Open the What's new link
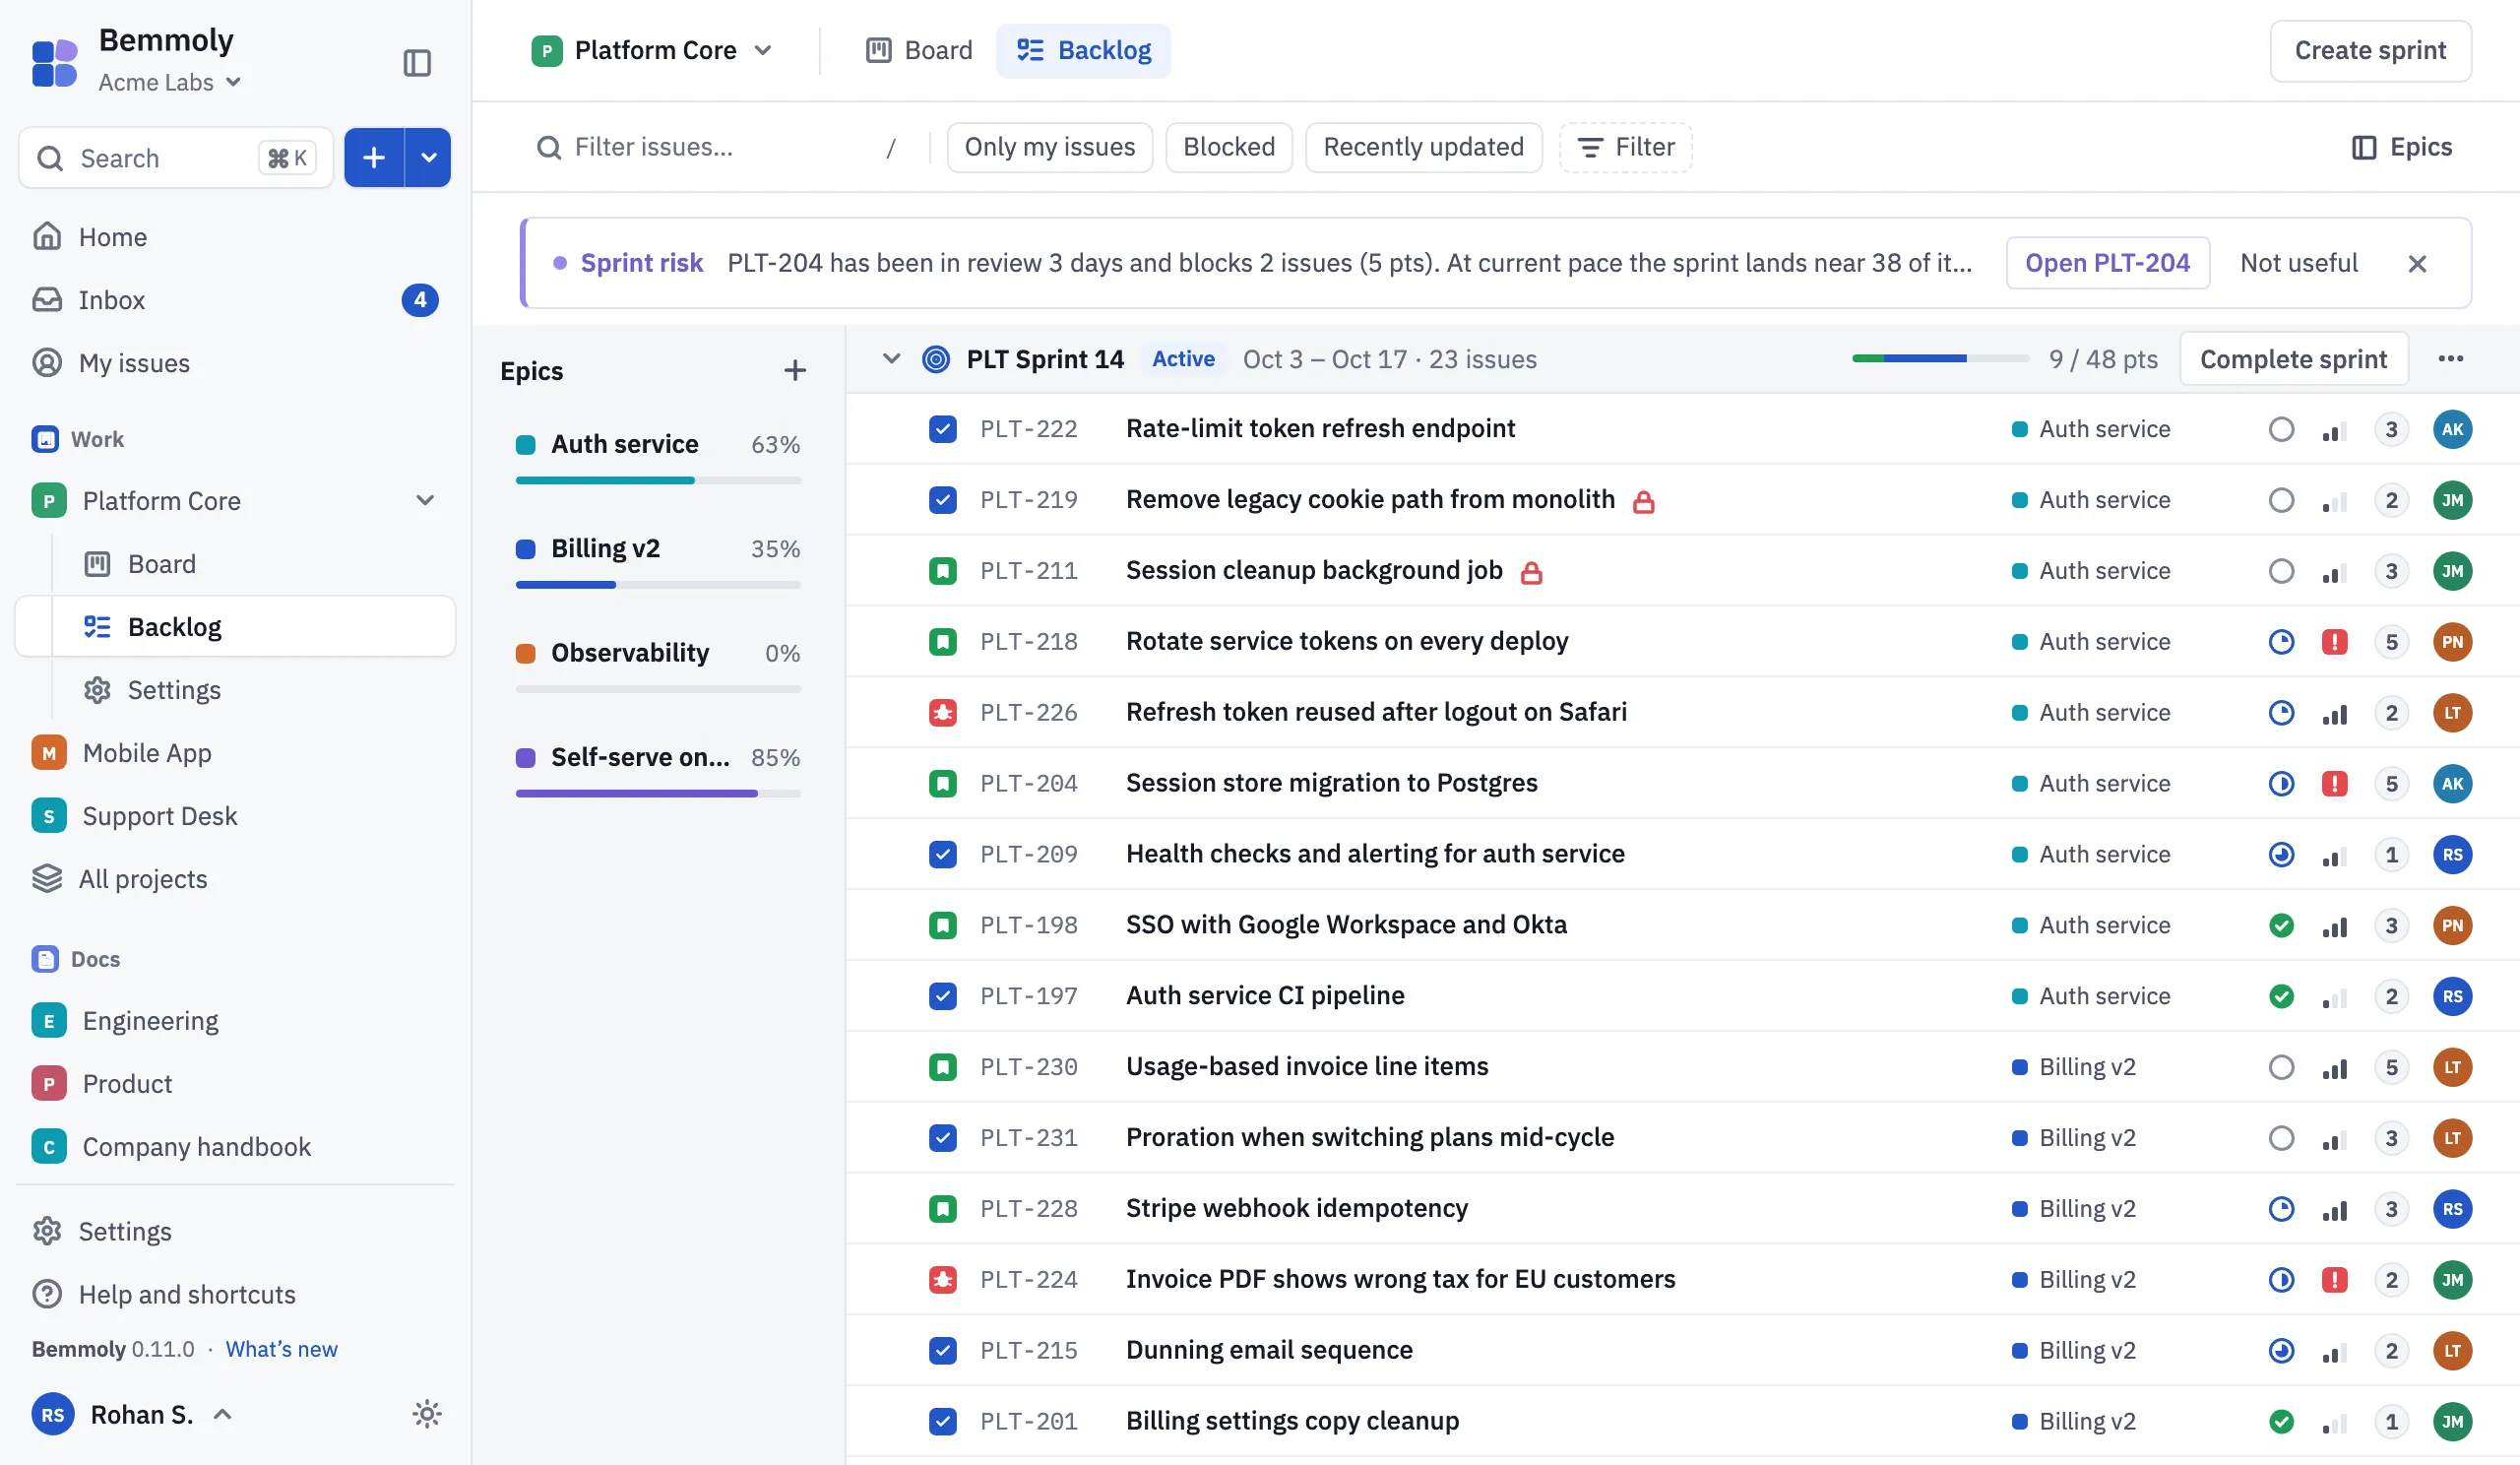2520x1465 pixels. click(x=281, y=1349)
